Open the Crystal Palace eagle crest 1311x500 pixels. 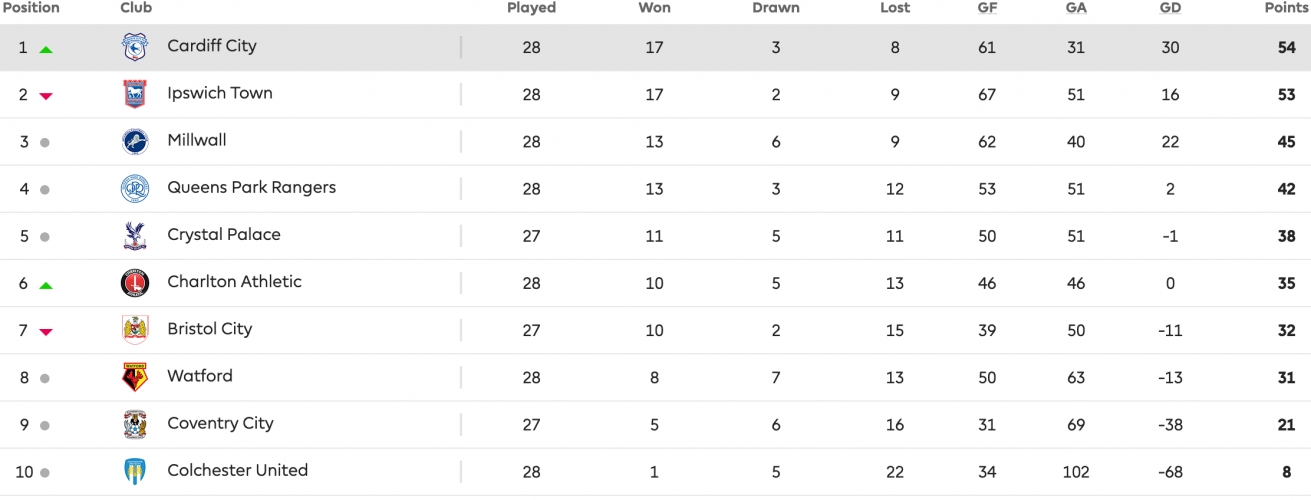coord(134,235)
